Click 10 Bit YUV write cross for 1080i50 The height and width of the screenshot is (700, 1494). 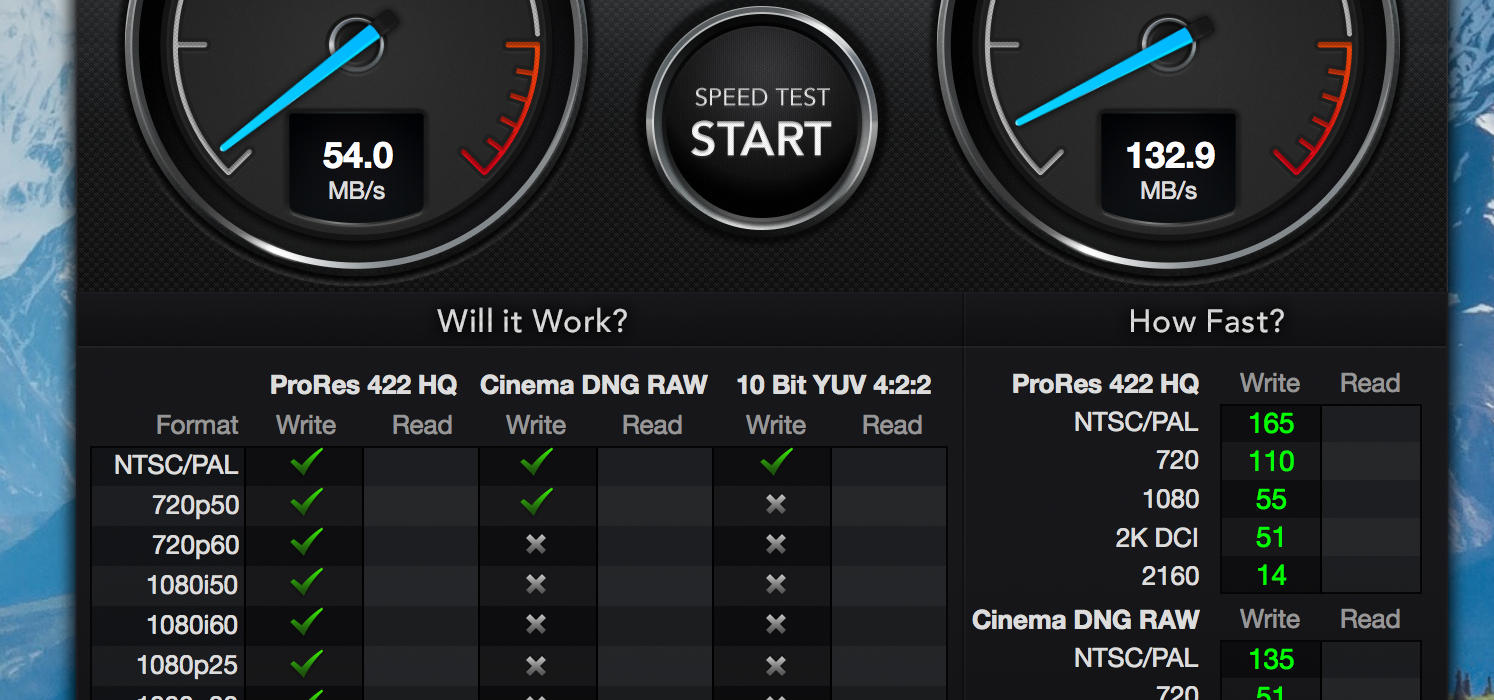pos(776,584)
